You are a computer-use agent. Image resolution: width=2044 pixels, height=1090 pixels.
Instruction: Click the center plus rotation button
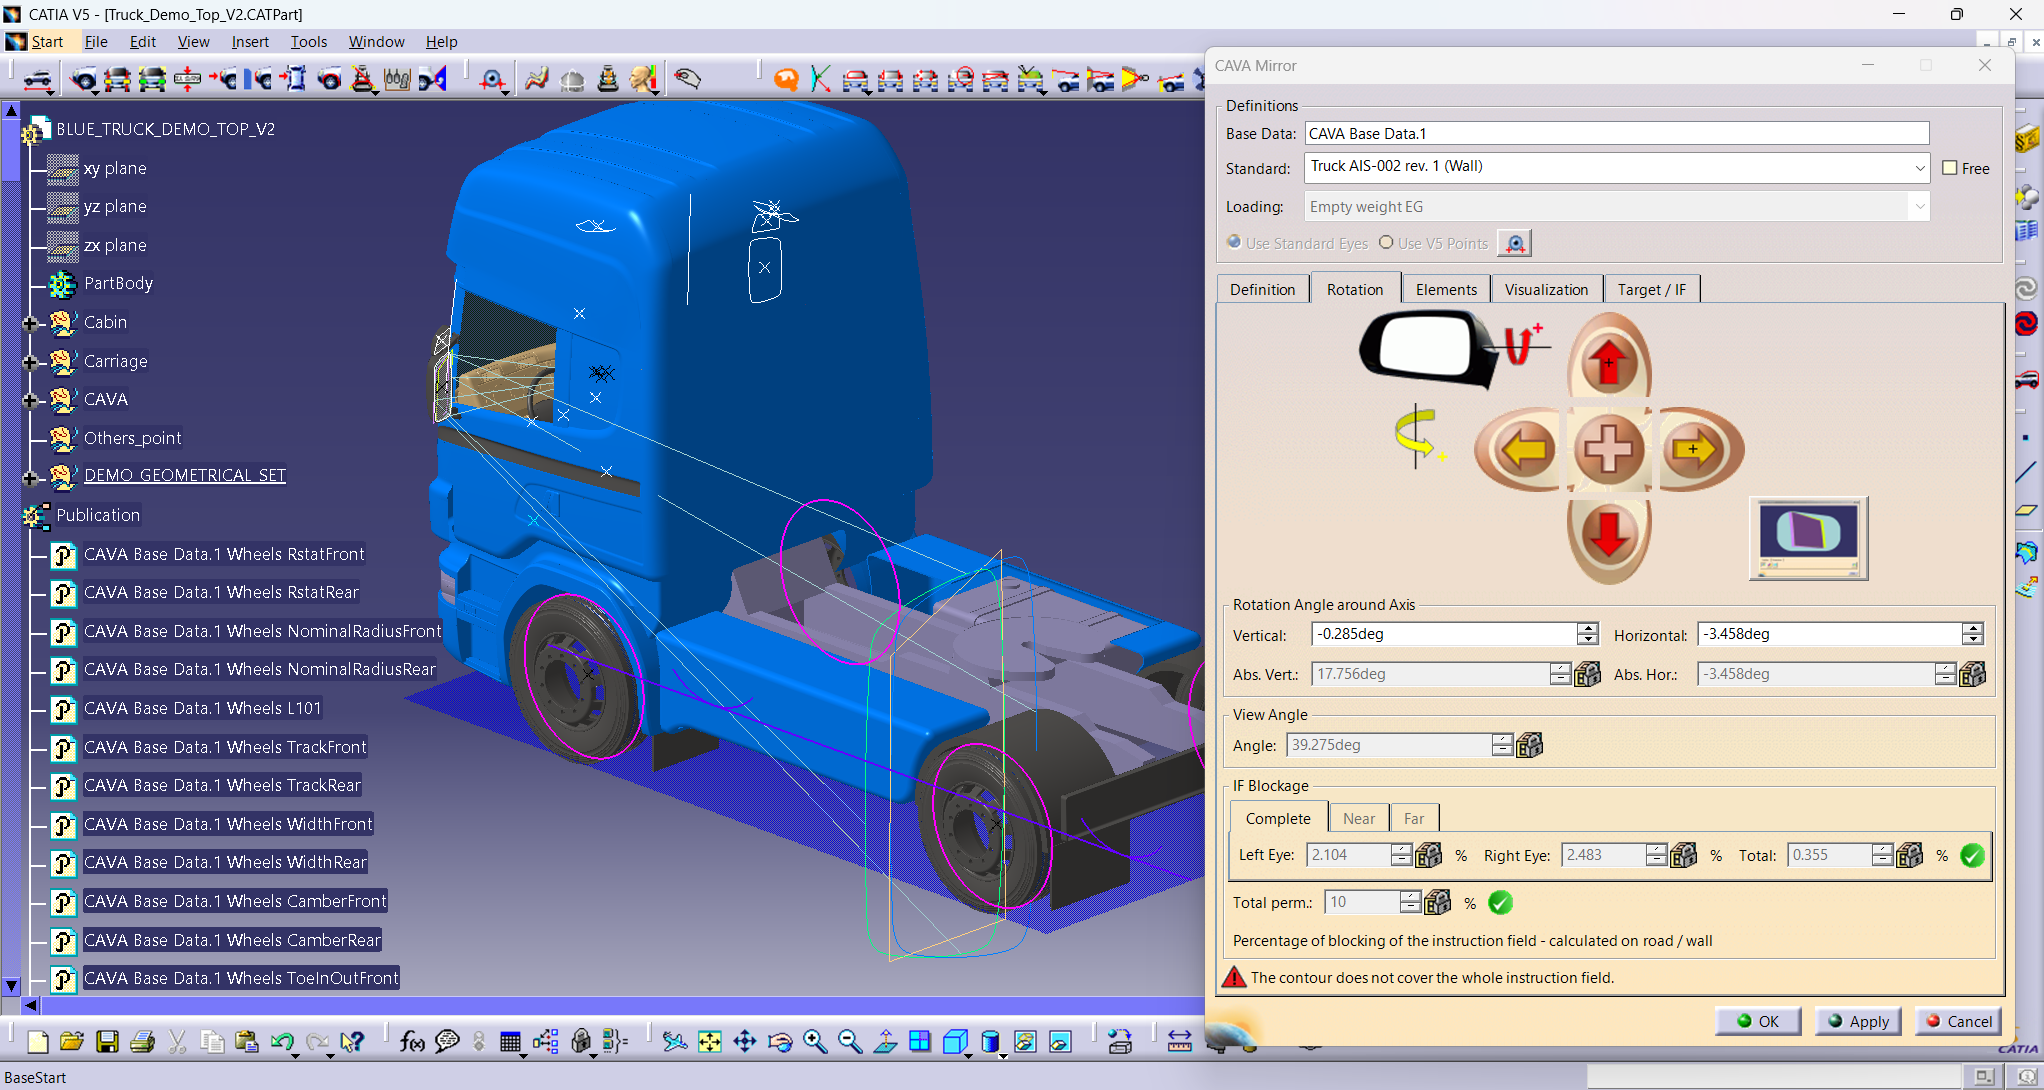[1609, 449]
